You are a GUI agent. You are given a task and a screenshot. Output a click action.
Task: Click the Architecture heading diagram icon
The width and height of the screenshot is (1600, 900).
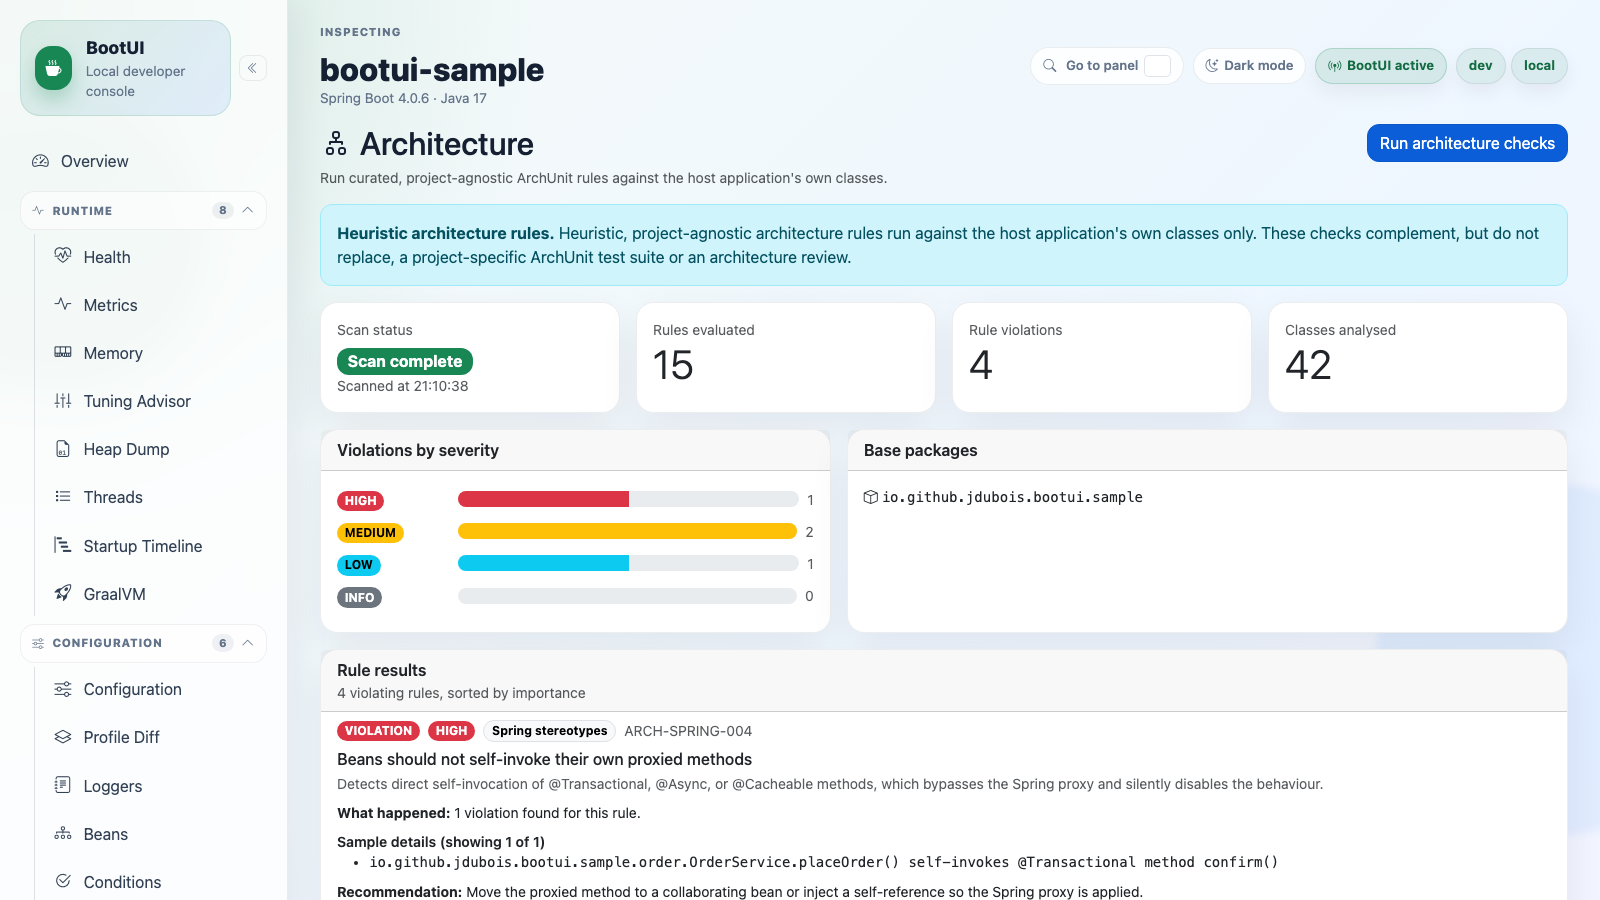point(336,143)
